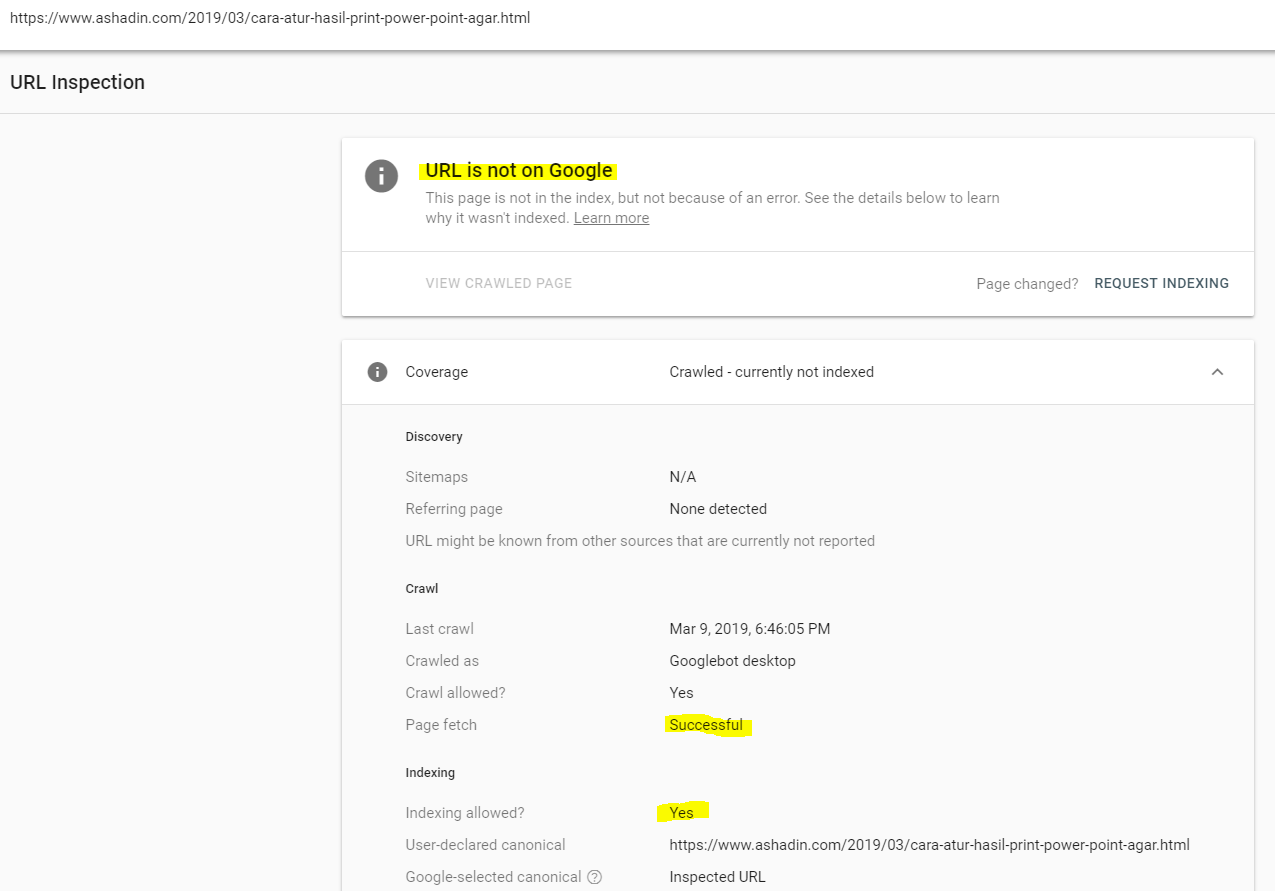Open the Learn more link
The height and width of the screenshot is (891, 1275).
611,218
